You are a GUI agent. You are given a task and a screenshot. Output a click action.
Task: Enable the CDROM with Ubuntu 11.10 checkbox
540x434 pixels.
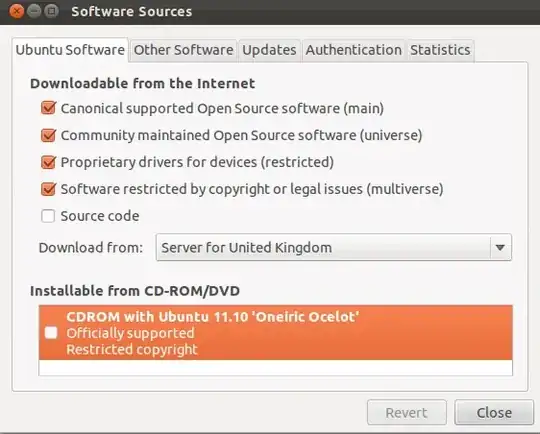(51, 333)
